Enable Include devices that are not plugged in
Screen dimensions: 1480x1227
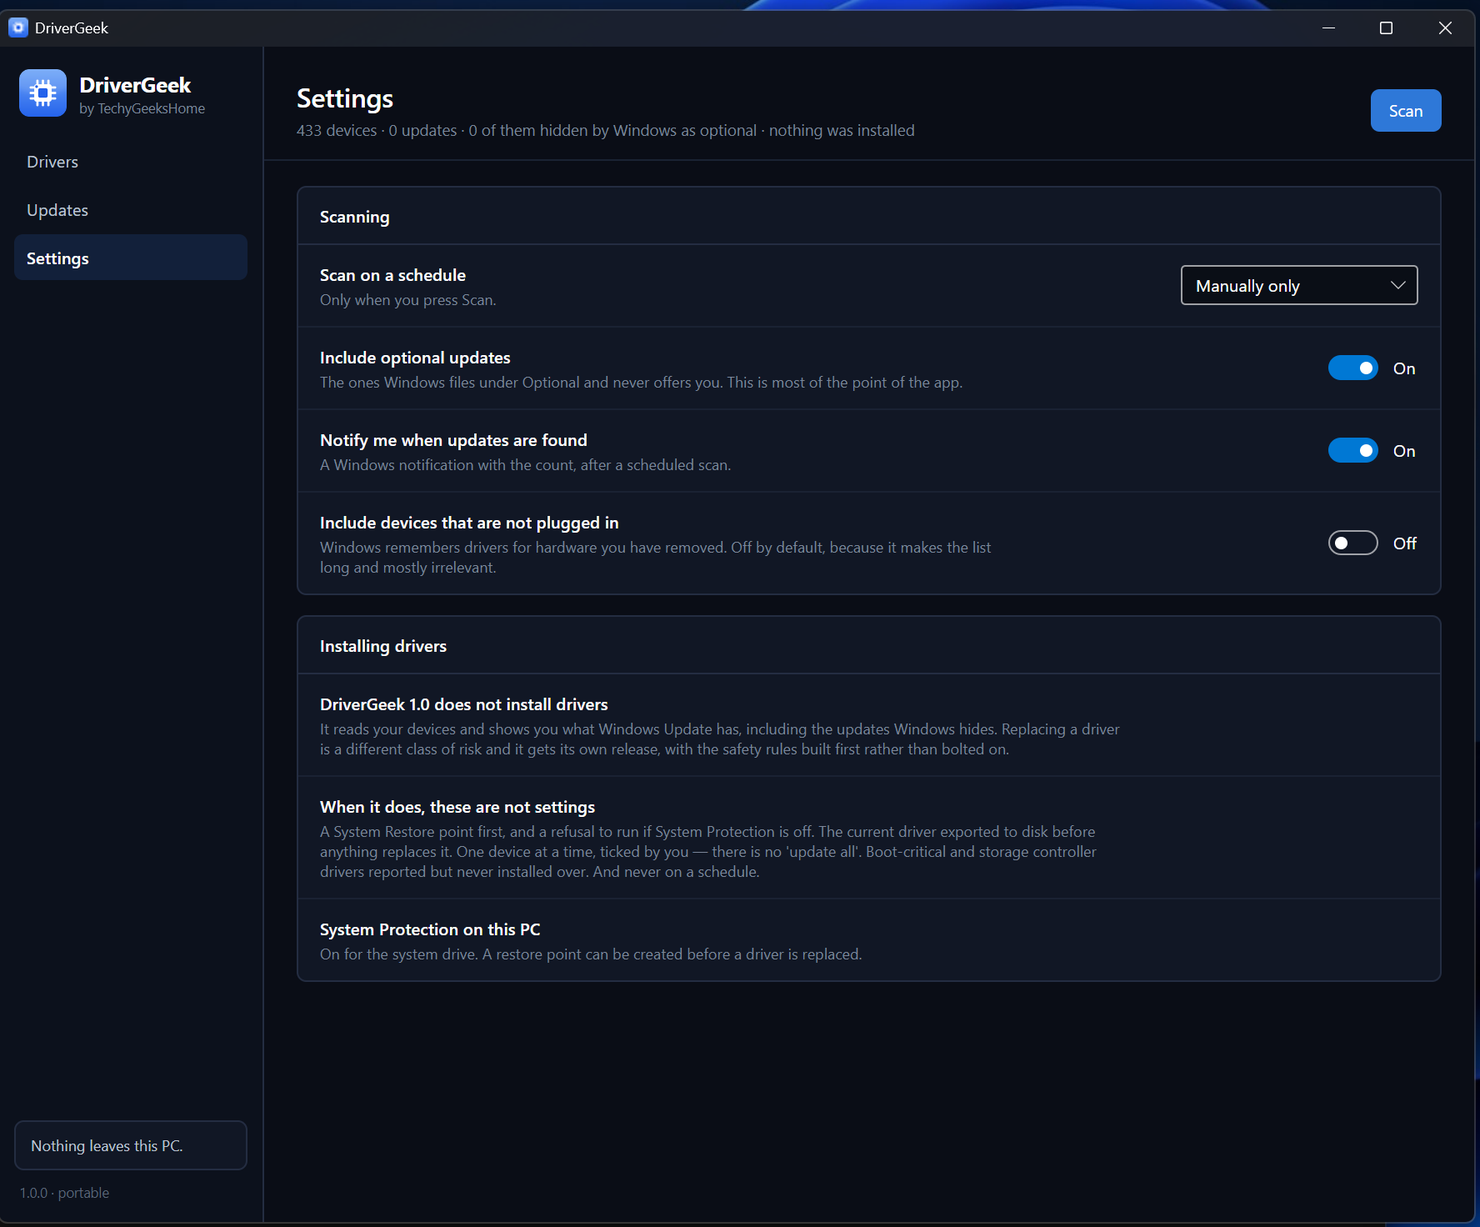tap(1353, 543)
